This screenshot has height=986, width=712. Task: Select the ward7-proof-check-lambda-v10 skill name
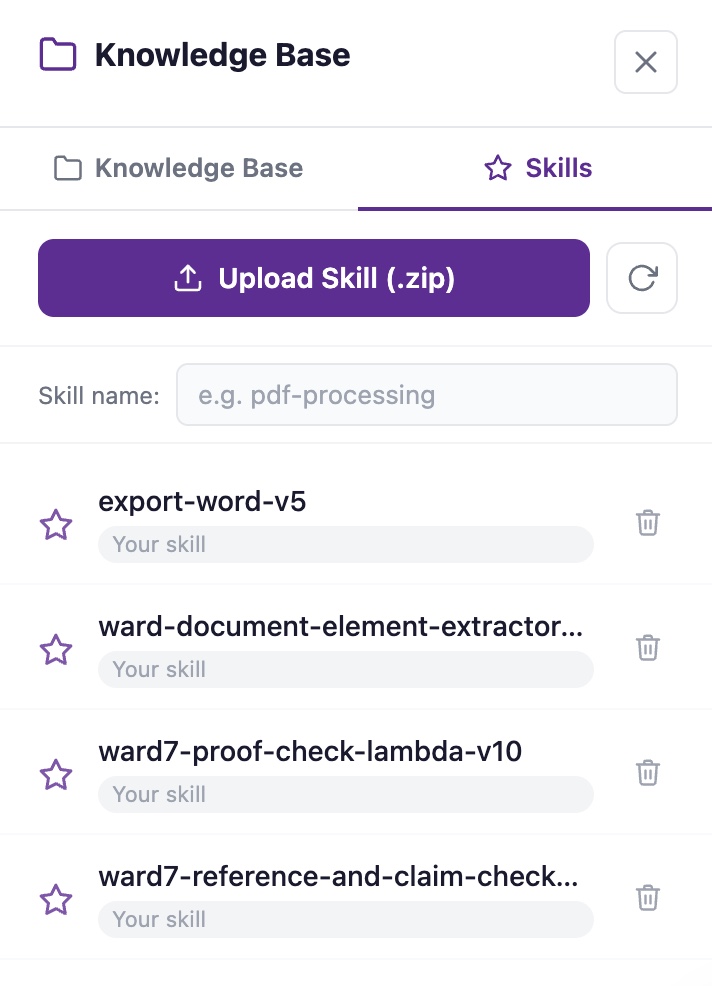(x=310, y=751)
